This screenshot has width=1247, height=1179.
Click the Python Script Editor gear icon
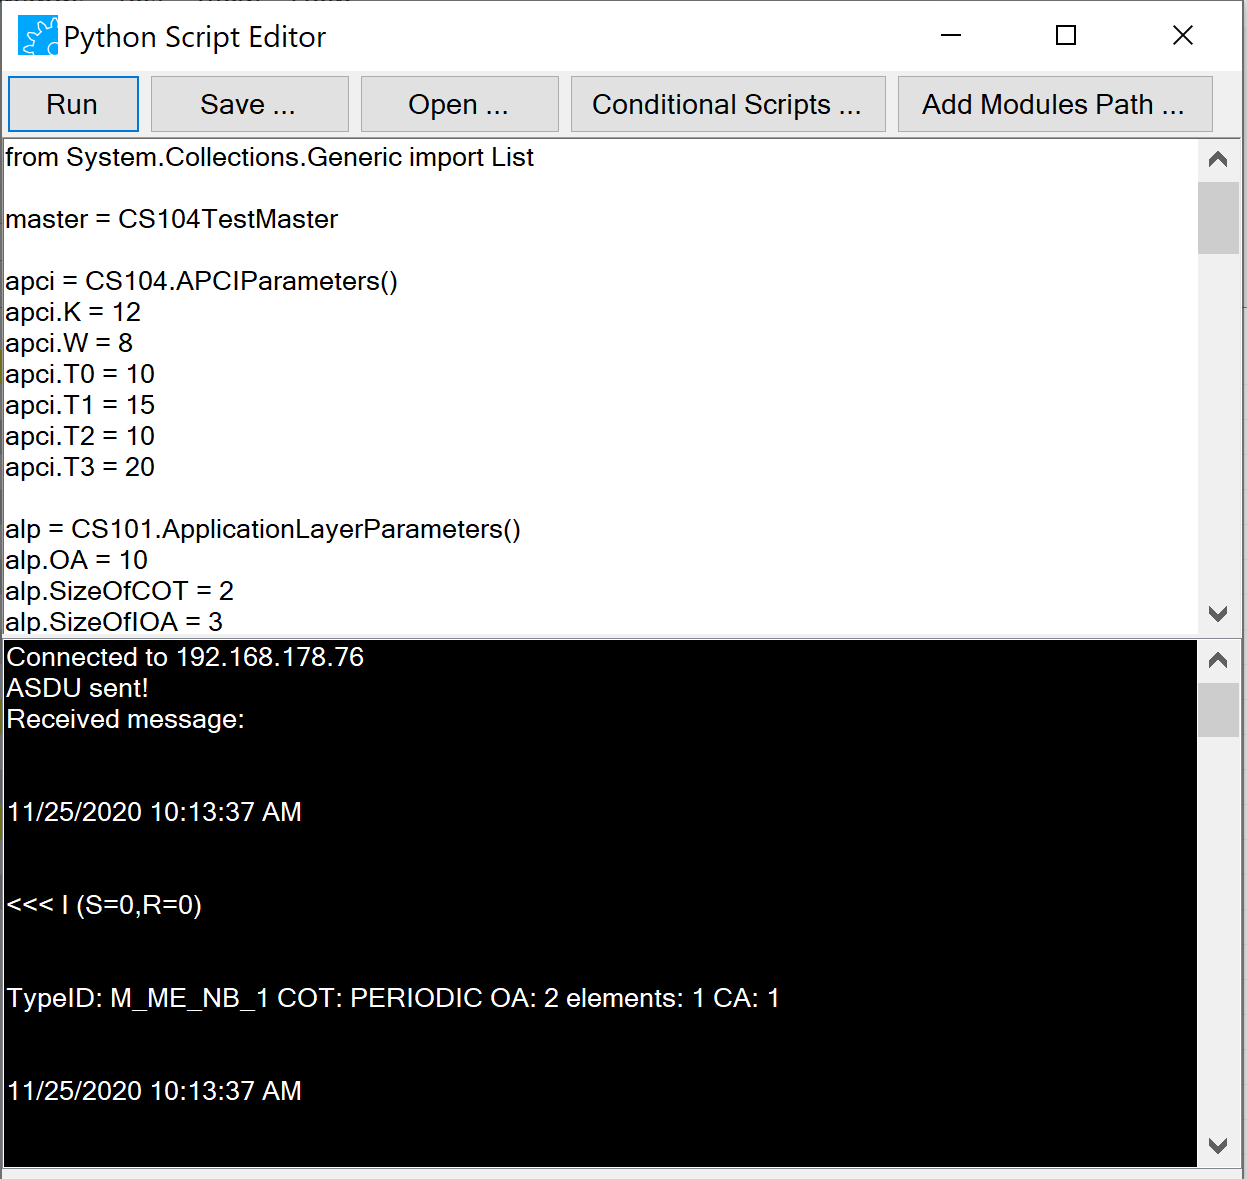(38, 37)
